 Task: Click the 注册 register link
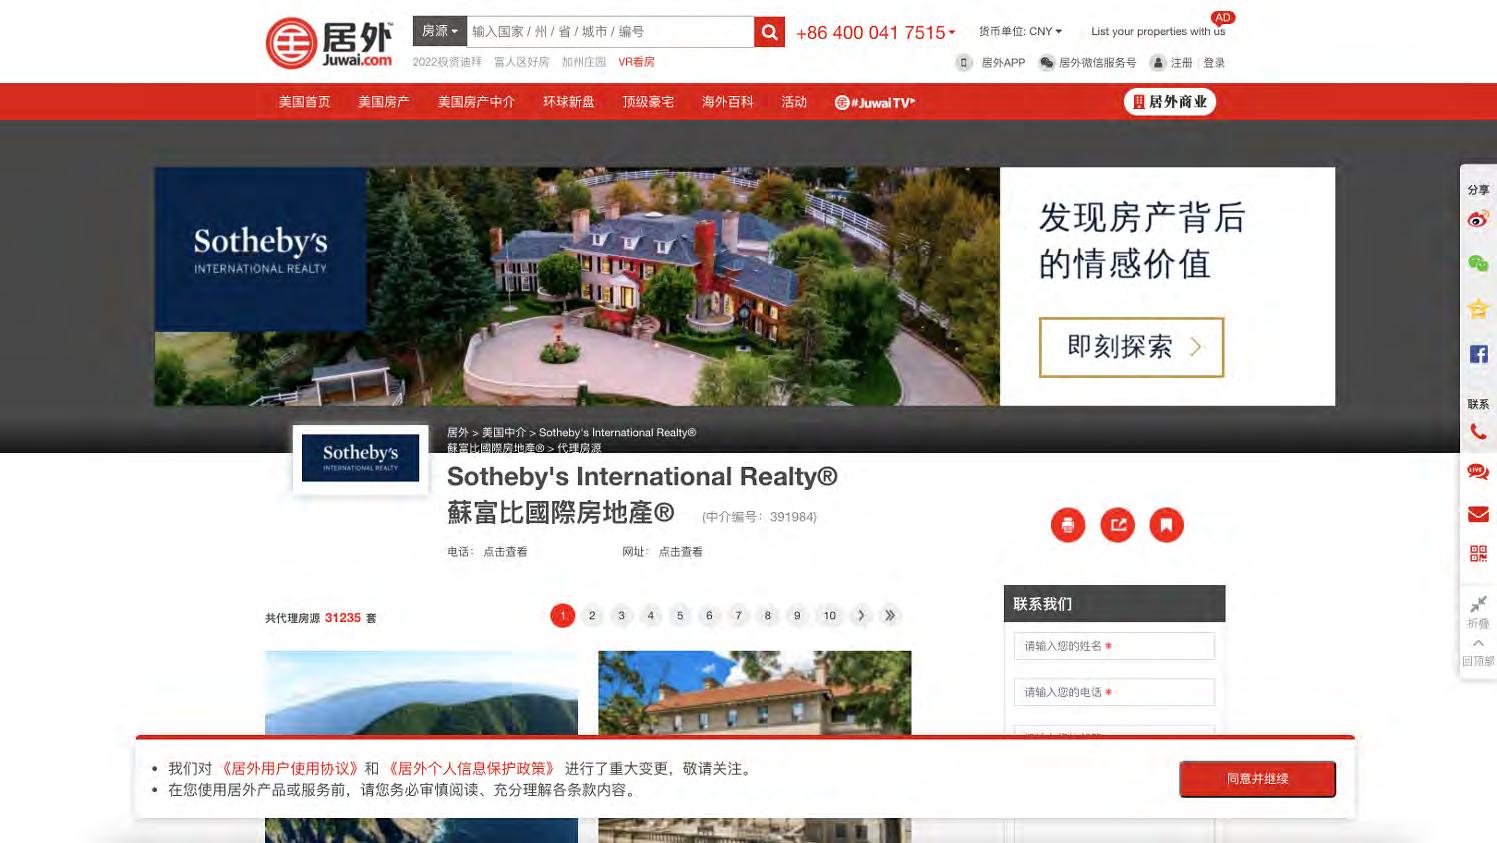coord(1182,63)
